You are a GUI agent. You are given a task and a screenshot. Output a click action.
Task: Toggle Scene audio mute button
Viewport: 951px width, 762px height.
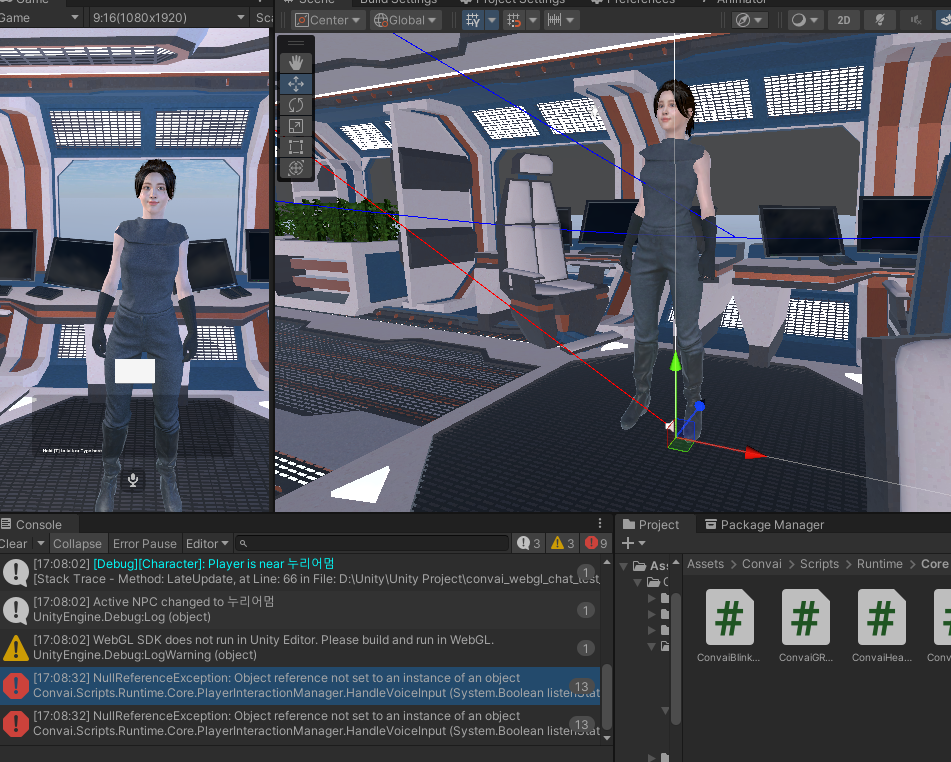tap(916, 20)
